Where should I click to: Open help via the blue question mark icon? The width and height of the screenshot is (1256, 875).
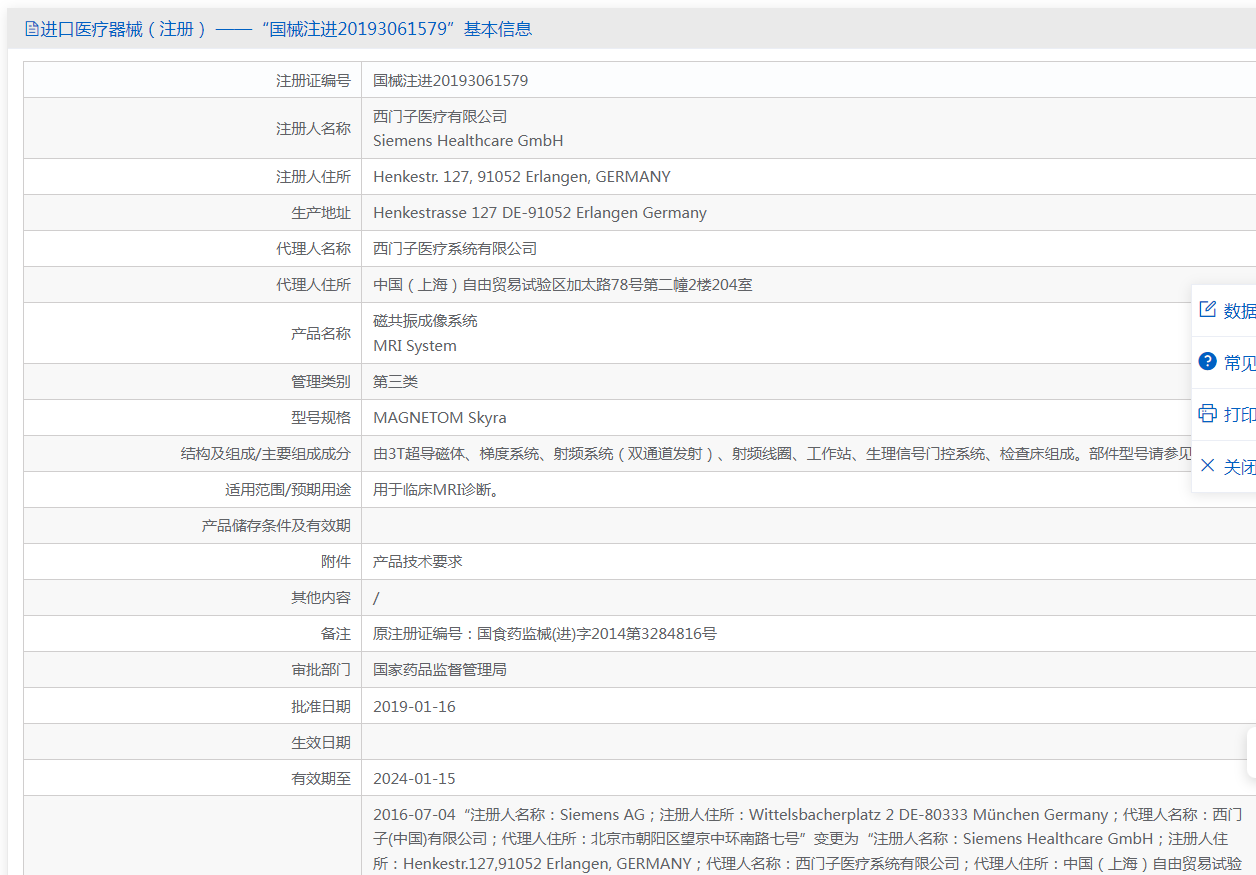pos(1207,362)
